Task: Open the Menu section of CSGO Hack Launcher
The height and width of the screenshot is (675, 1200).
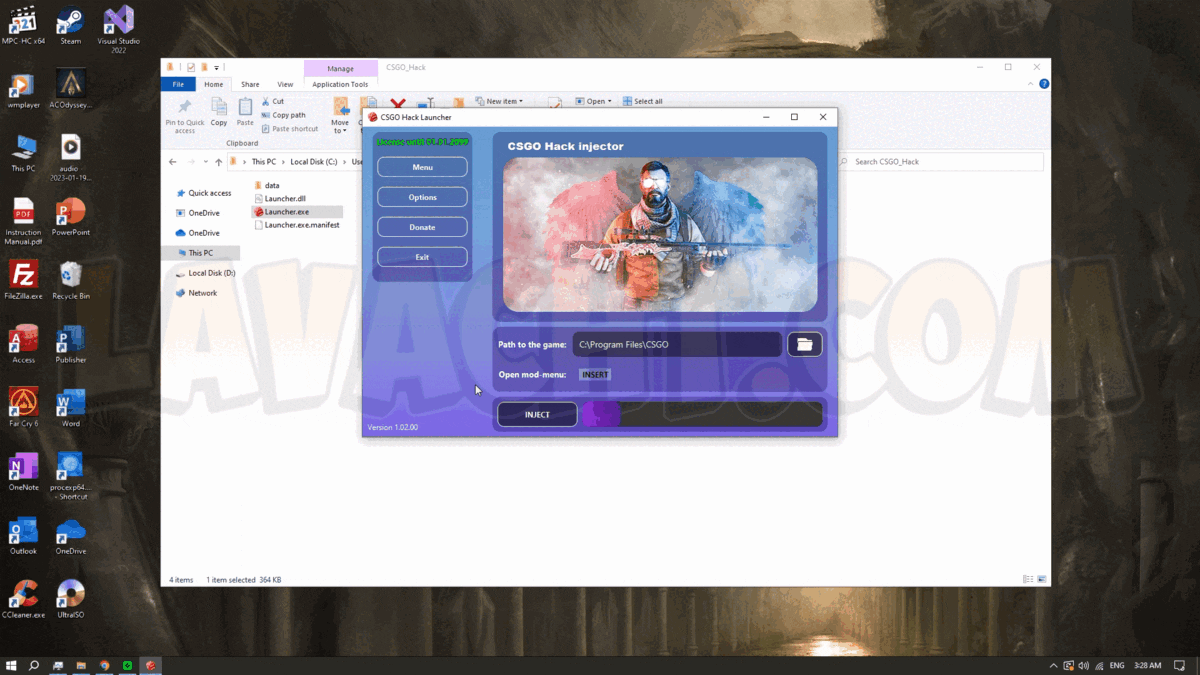Action: click(x=422, y=167)
